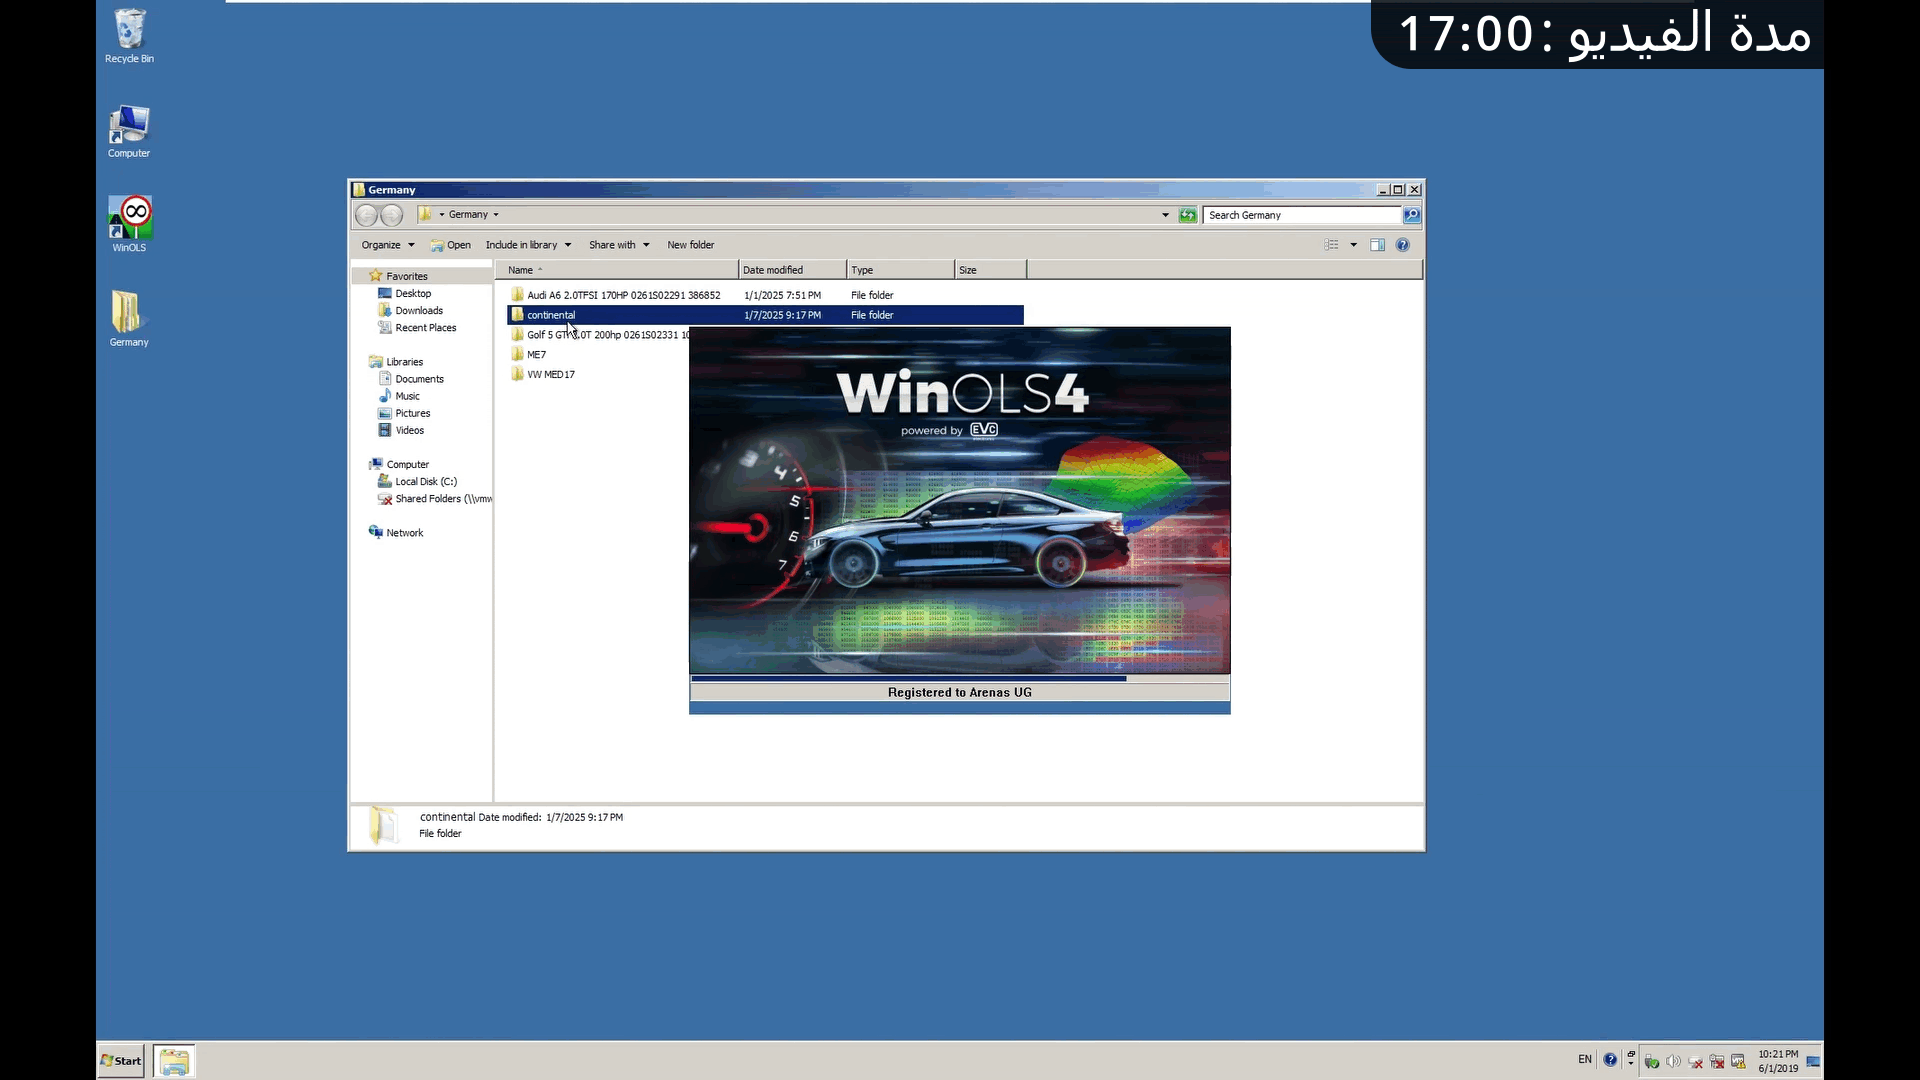Open the Germany folder on desktop
Screen dimensions: 1920x1080
pyautogui.click(x=128, y=318)
